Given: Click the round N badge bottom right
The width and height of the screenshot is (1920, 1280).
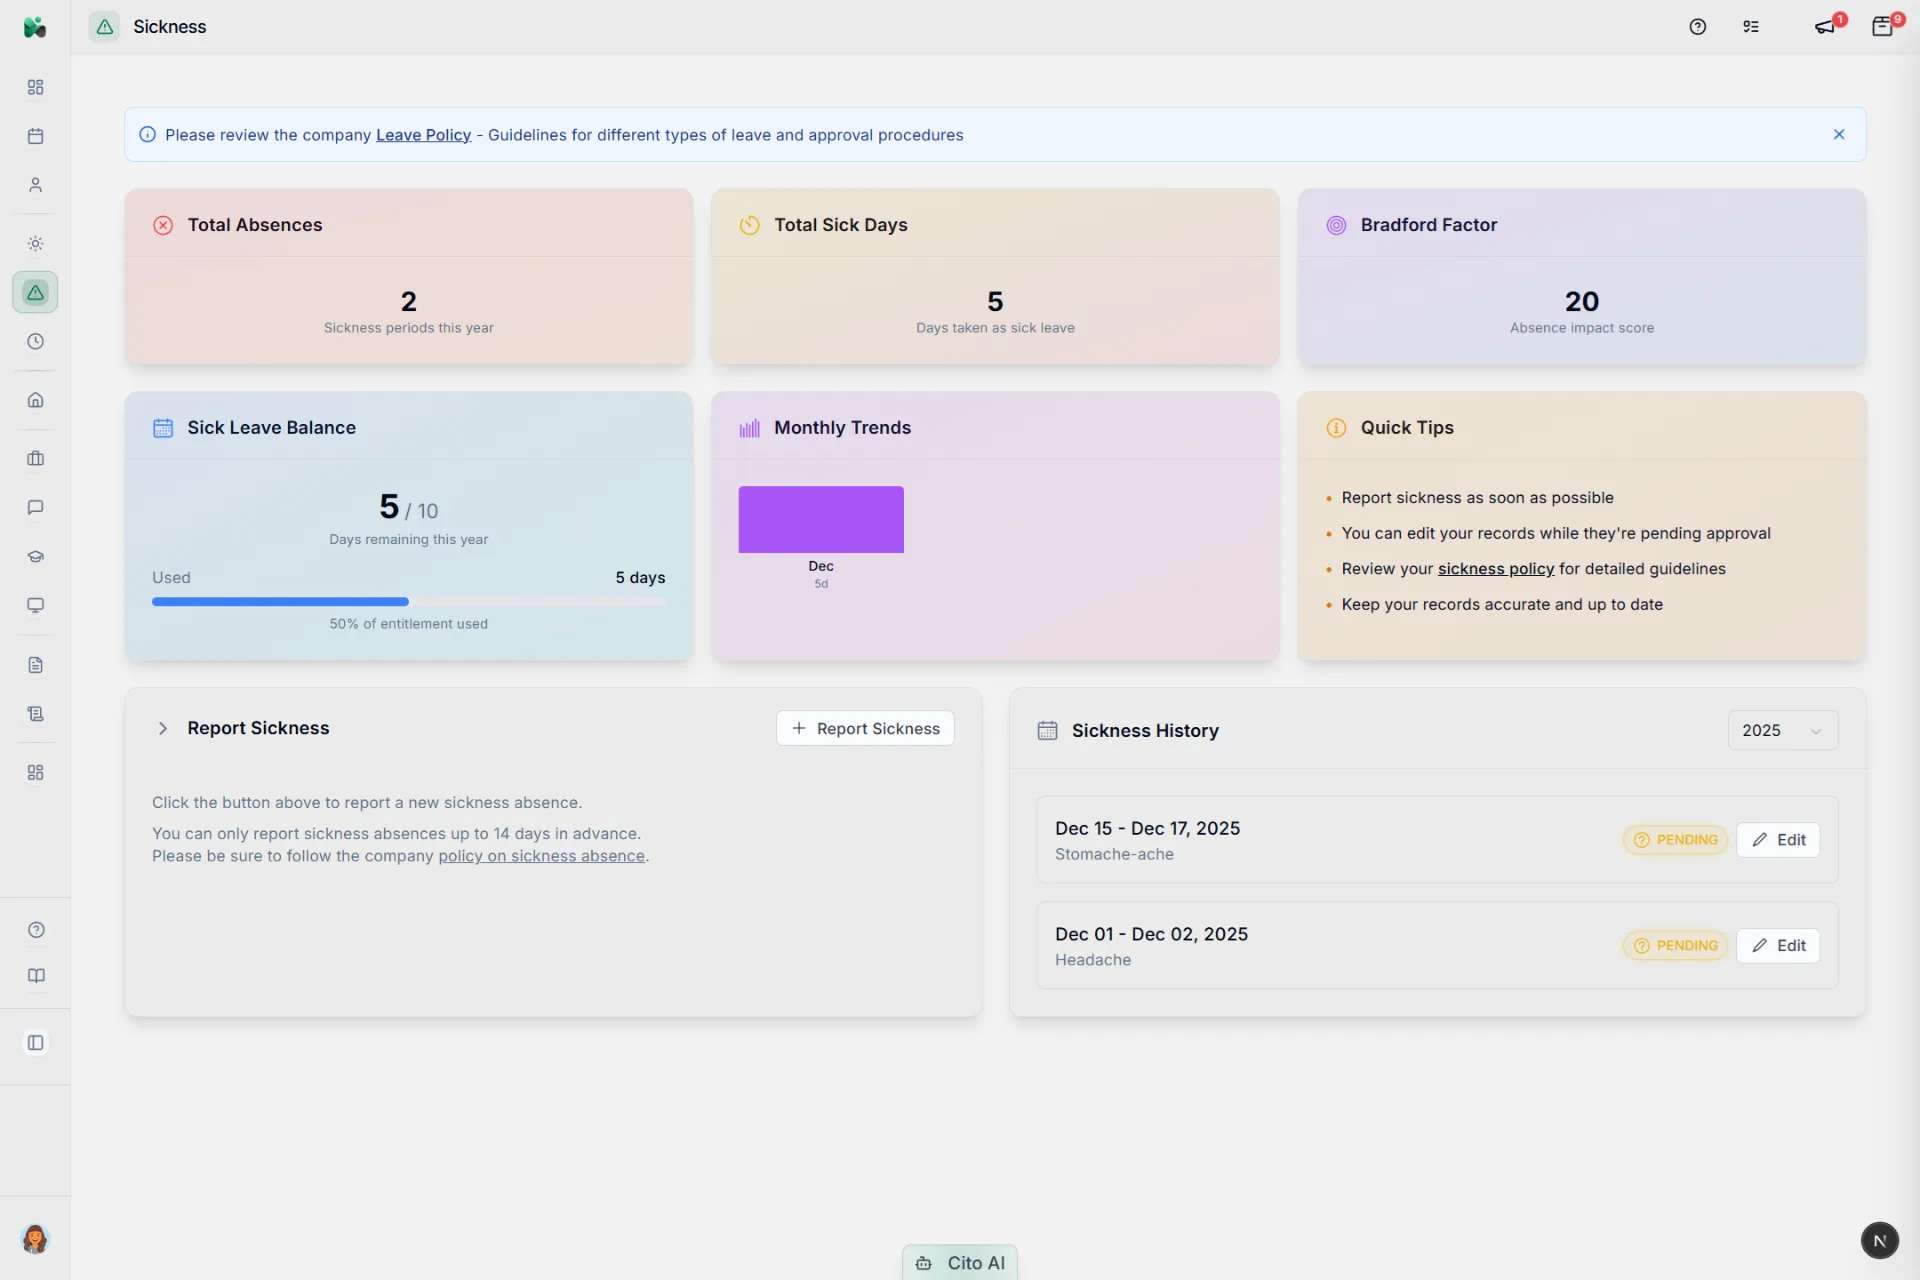Looking at the screenshot, I should (x=1880, y=1241).
